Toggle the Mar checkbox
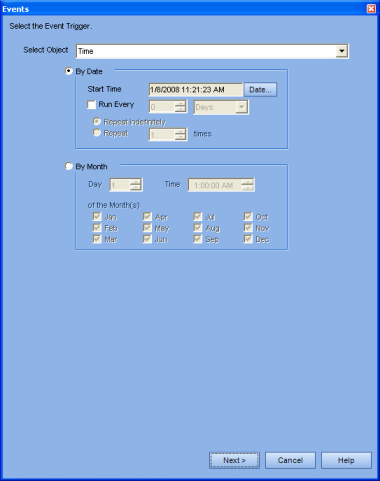 97,239
